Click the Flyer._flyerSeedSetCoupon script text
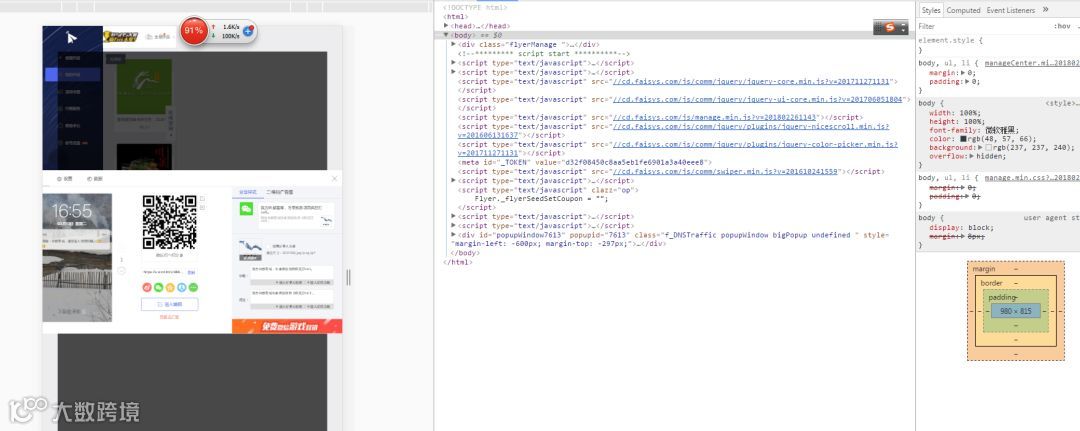 (541, 198)
